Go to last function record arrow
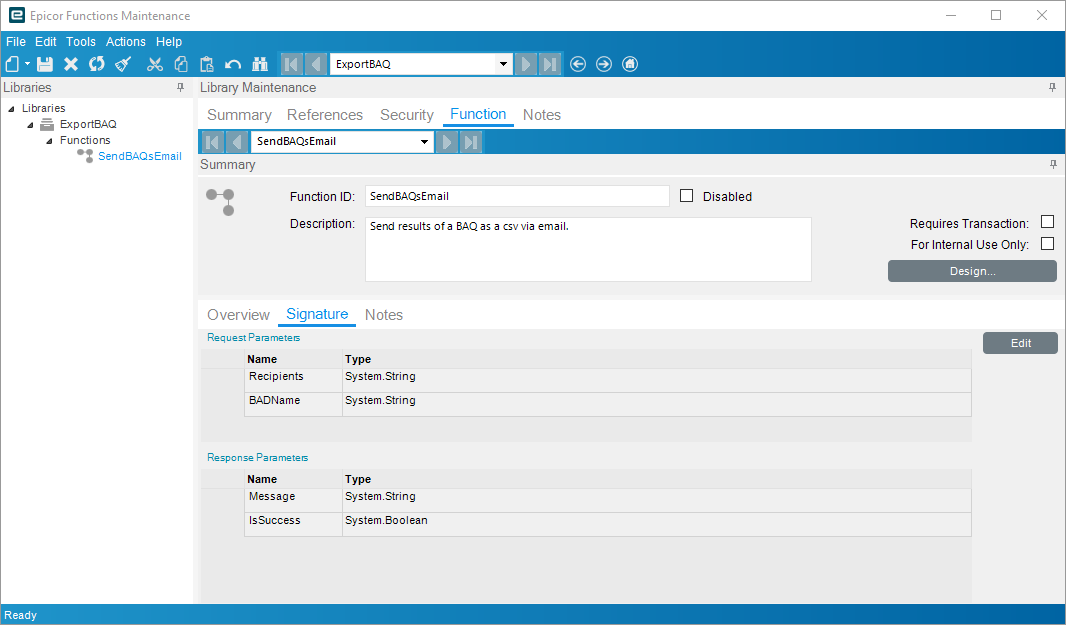 point(471,141)
